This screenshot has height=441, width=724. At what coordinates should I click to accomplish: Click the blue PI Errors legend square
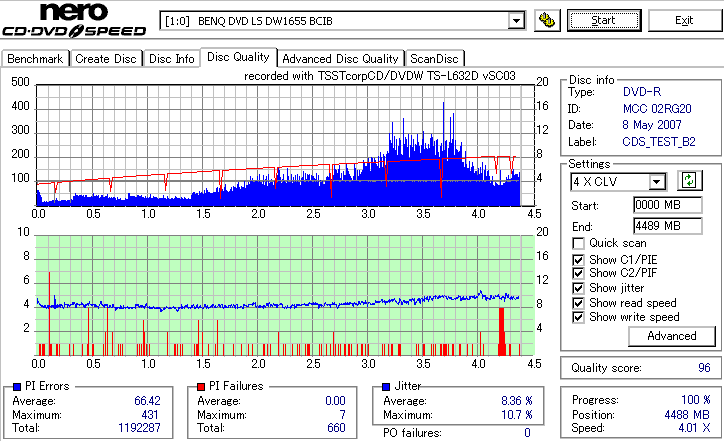(x=17, y=387)
